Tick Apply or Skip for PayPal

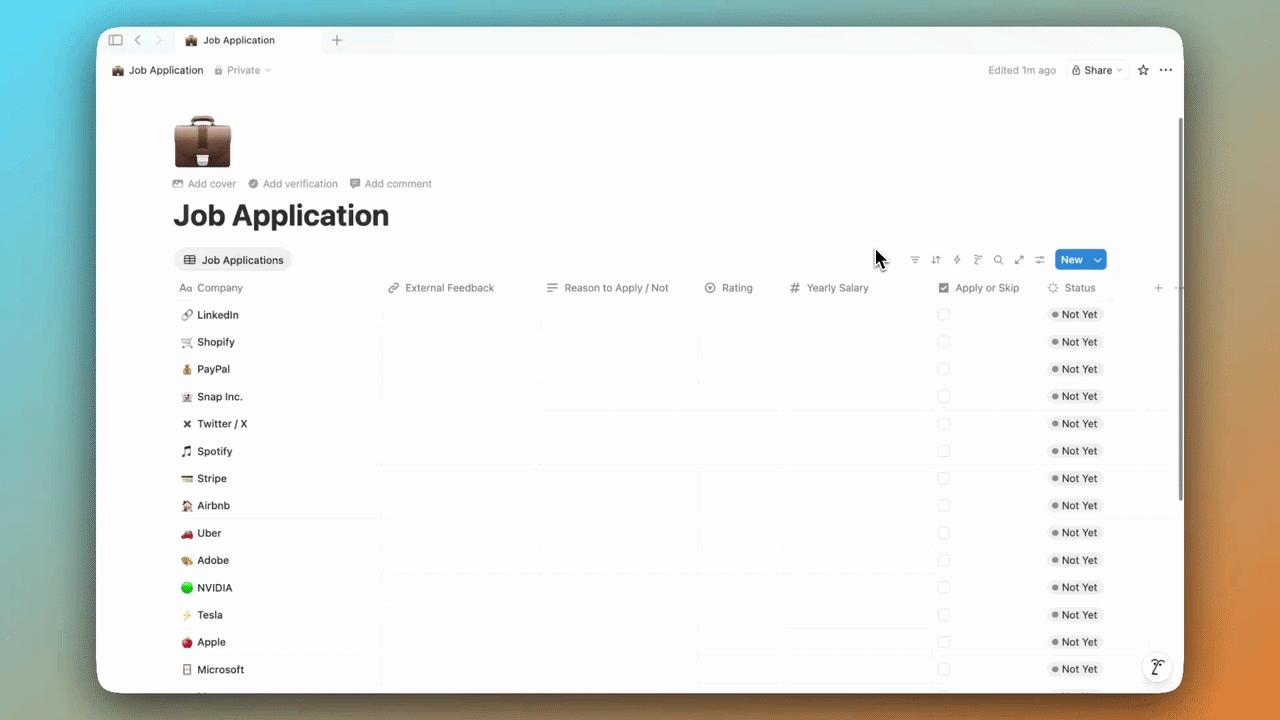[944, 369]
